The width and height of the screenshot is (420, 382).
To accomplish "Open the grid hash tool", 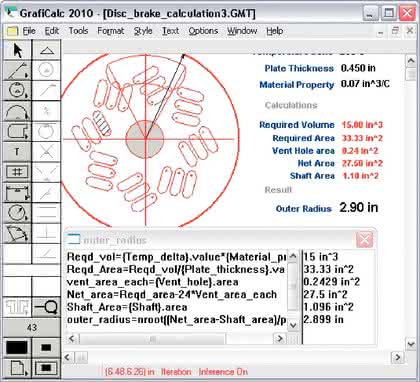I will coord(17,172).
